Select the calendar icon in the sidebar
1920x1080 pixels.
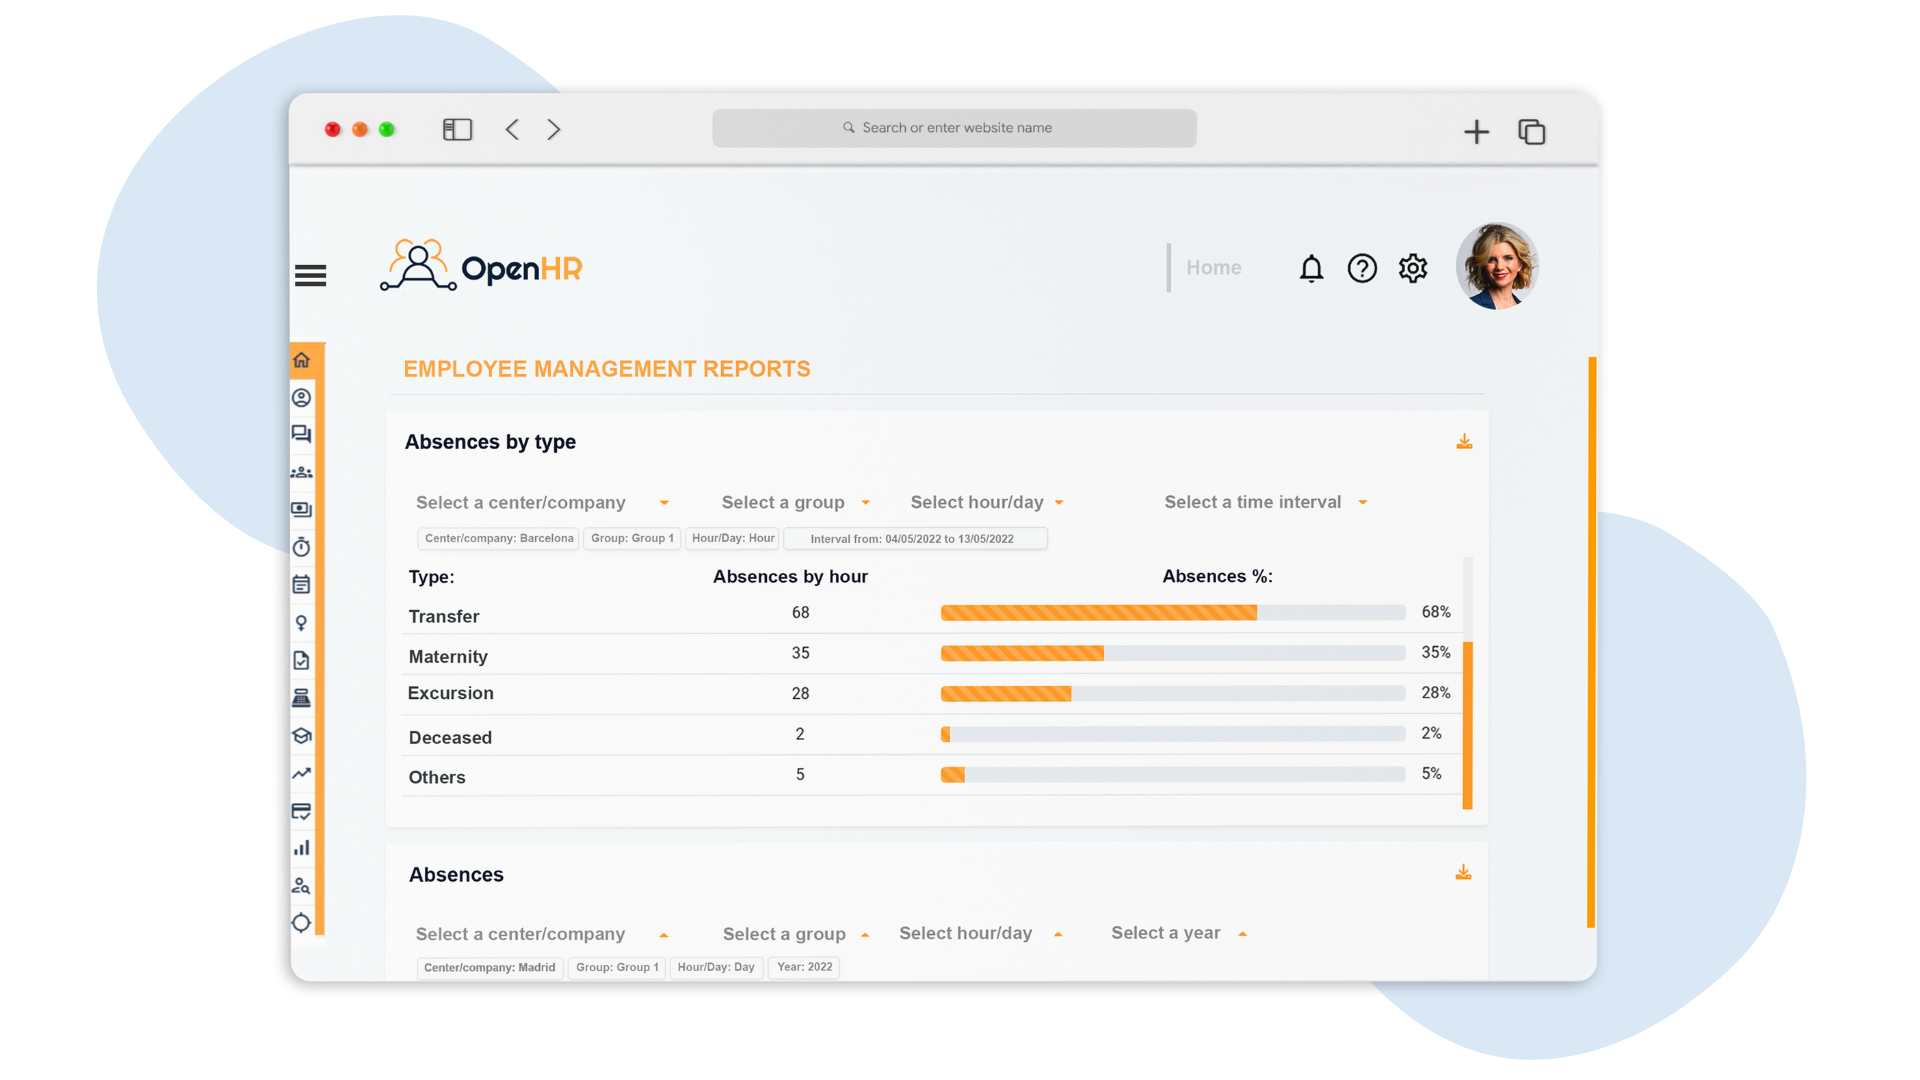(302, 584)
